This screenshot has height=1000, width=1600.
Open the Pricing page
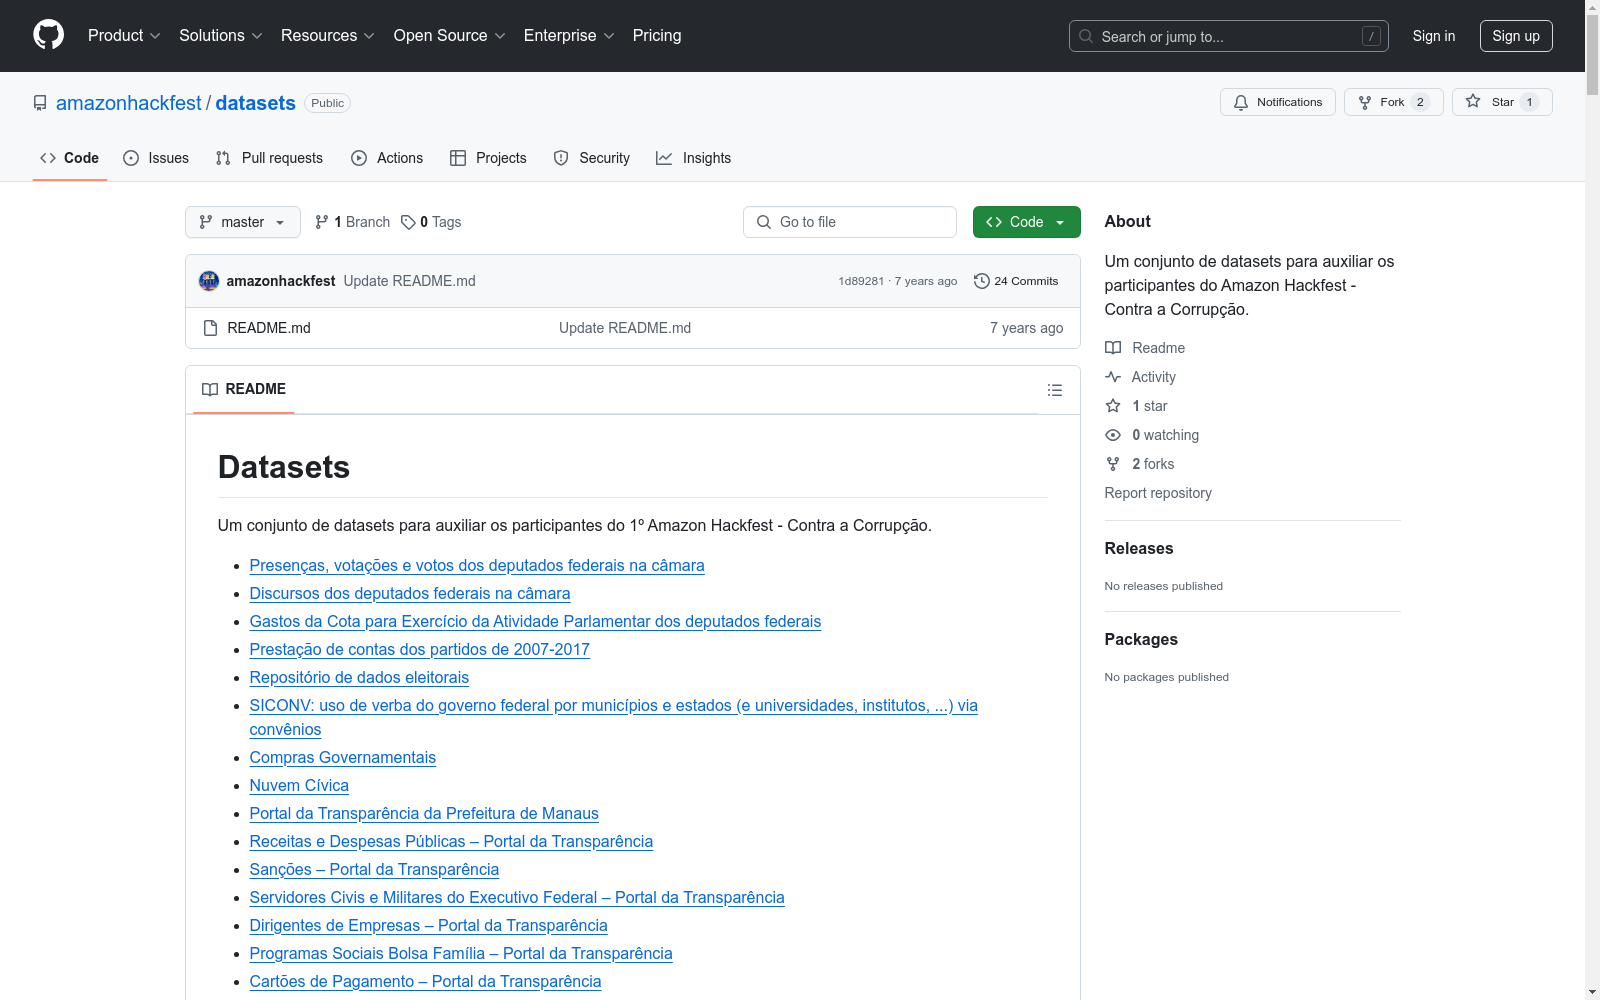click(657, 36)
